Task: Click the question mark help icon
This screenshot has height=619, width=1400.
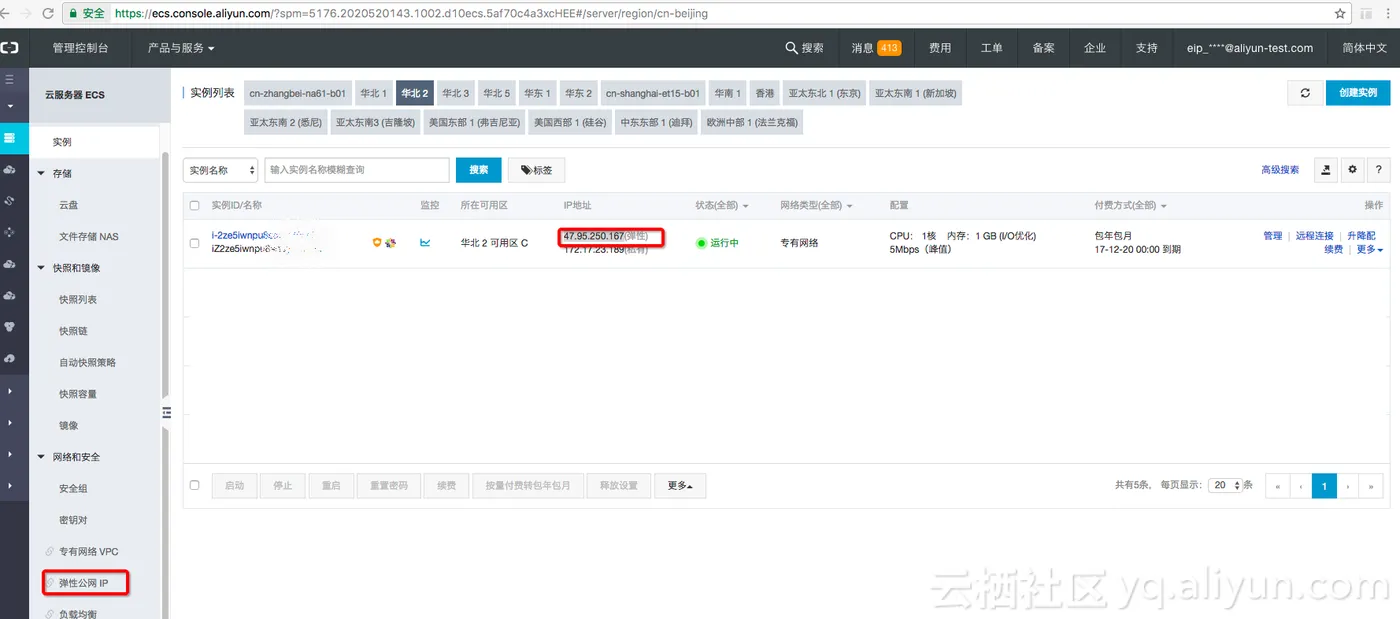Action: pyautogui.click(x=1379, y=170)
